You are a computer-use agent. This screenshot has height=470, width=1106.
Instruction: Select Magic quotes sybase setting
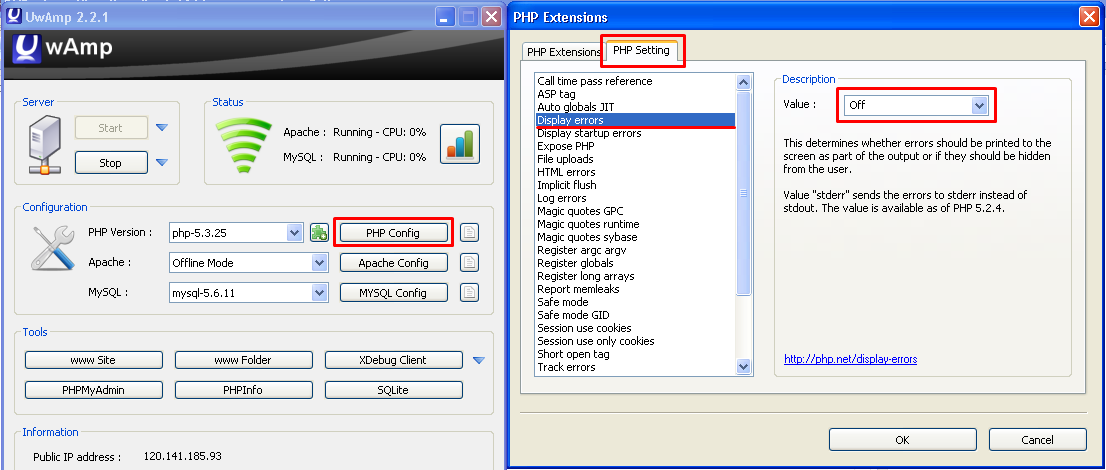[635, 237]
